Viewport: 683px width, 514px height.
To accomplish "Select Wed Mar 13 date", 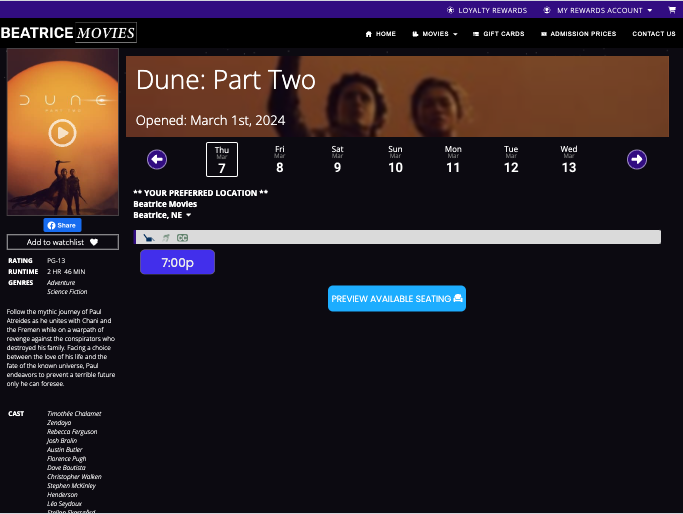I will click(x=569, y=159).
